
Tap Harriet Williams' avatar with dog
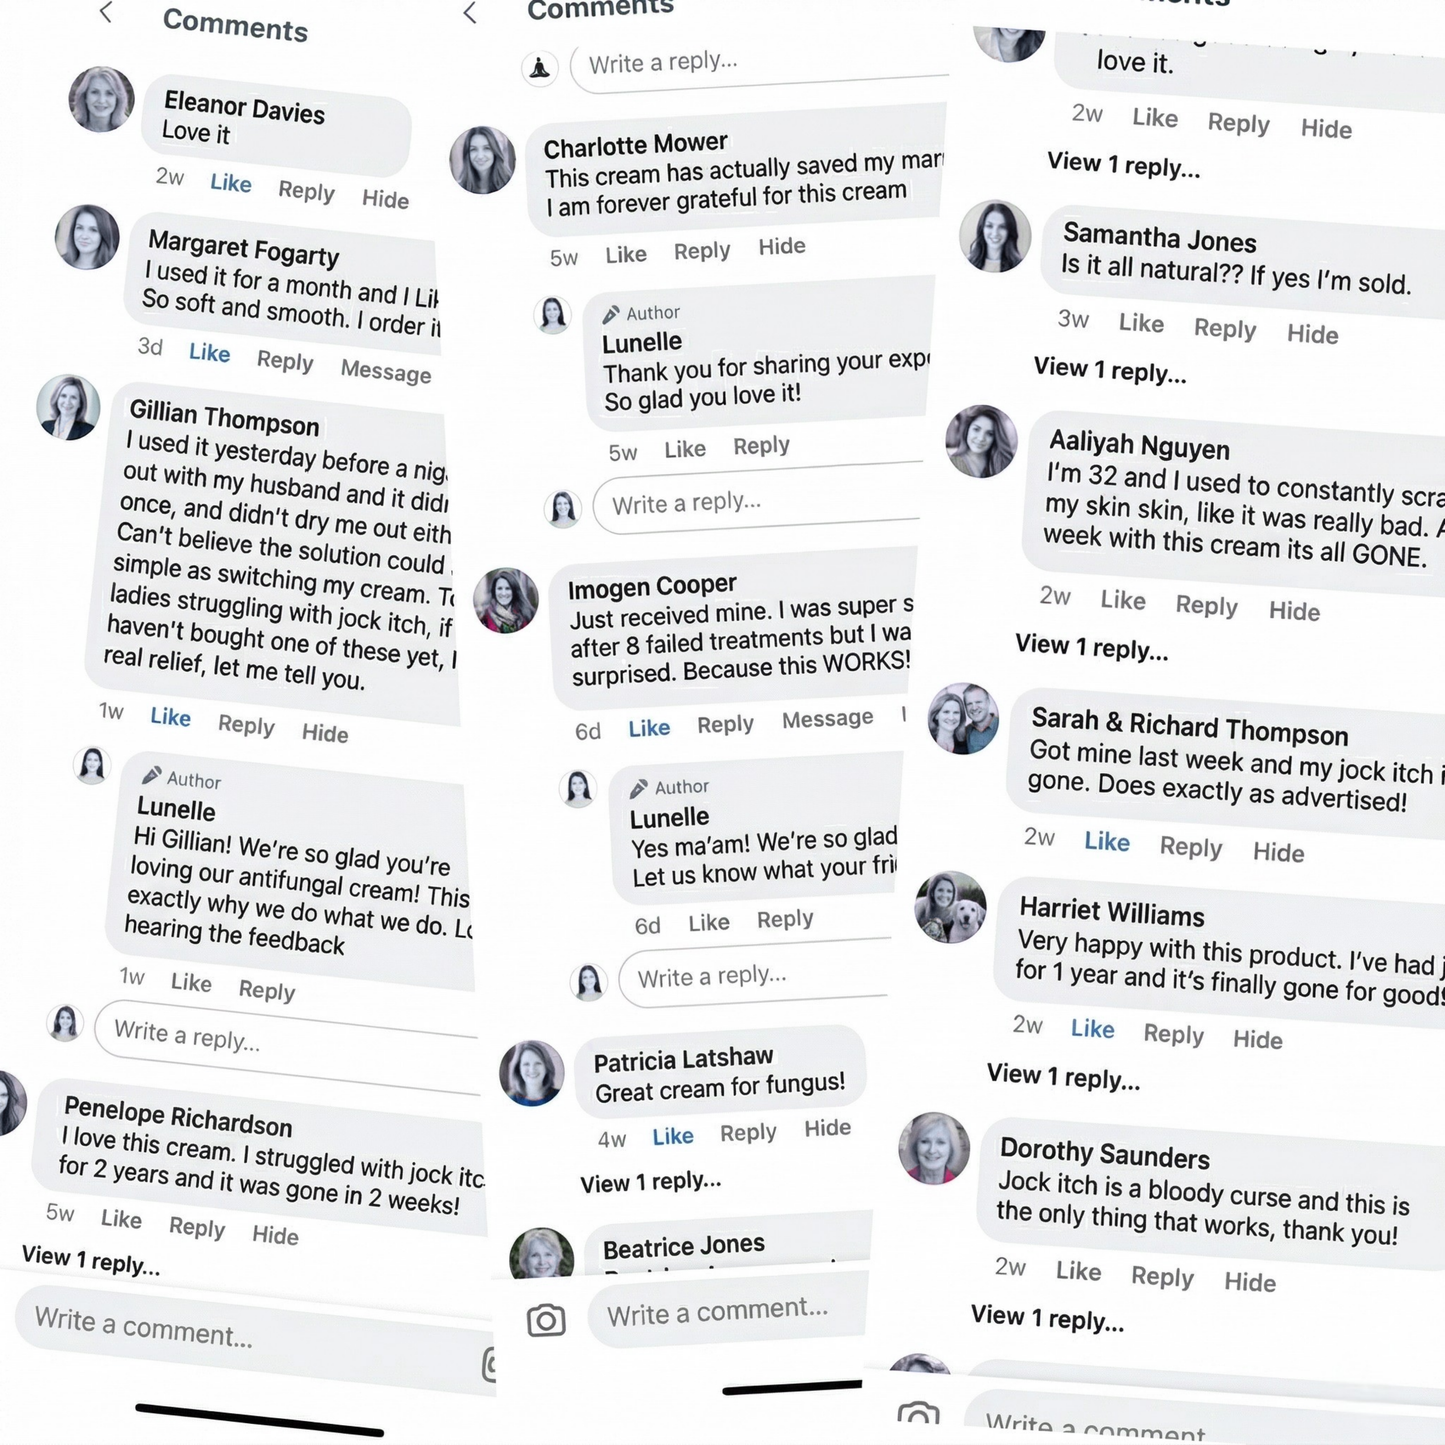[950, 907]
